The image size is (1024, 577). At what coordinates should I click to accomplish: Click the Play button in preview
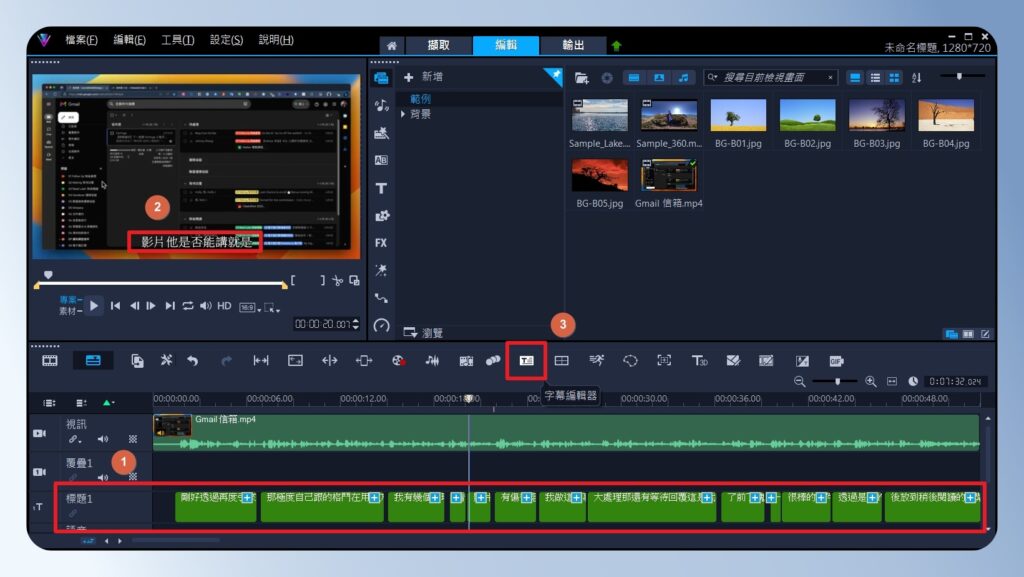click(94, 305)
